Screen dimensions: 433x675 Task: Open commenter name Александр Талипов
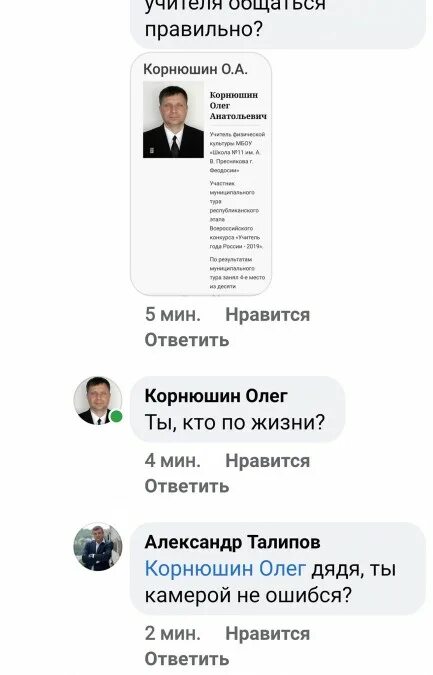tap(232, 542)
